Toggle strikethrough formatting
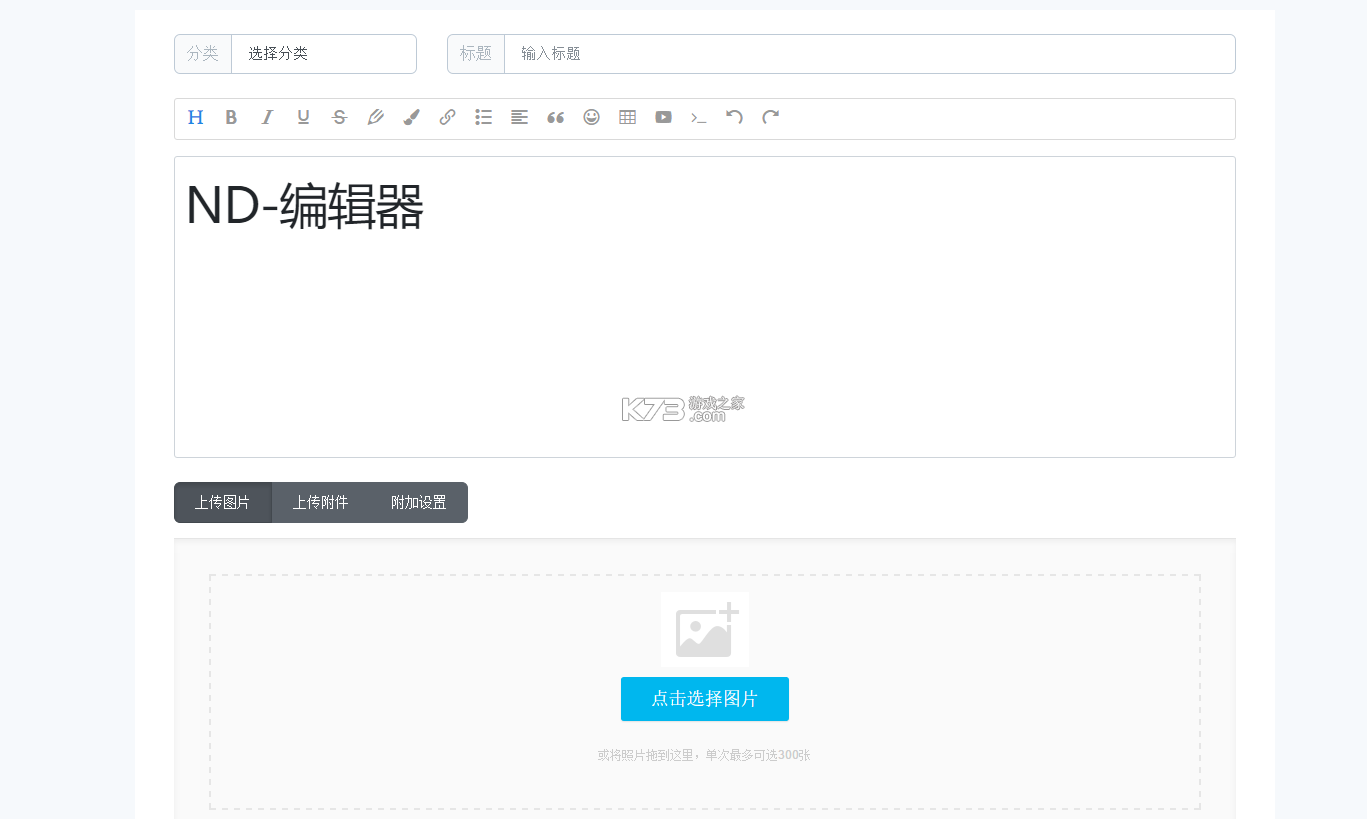 (339, 117)
